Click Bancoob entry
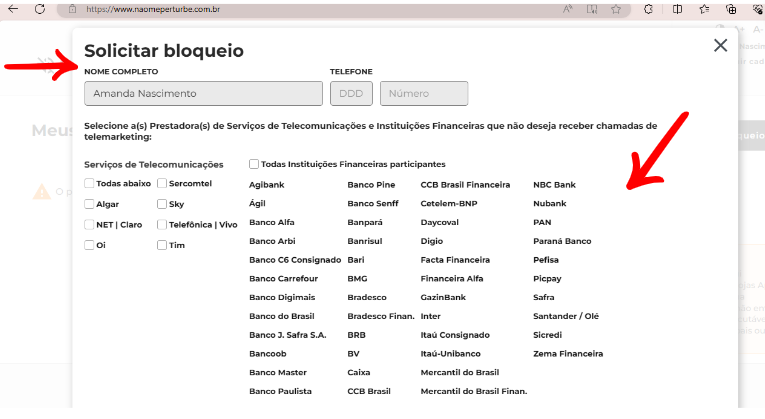The image size is (765, 419). [268, 354]
